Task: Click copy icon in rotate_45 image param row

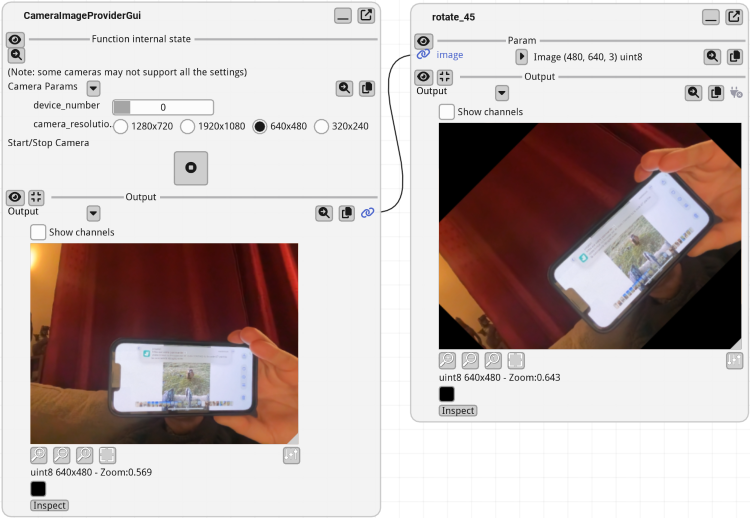Action: point(735,57)
